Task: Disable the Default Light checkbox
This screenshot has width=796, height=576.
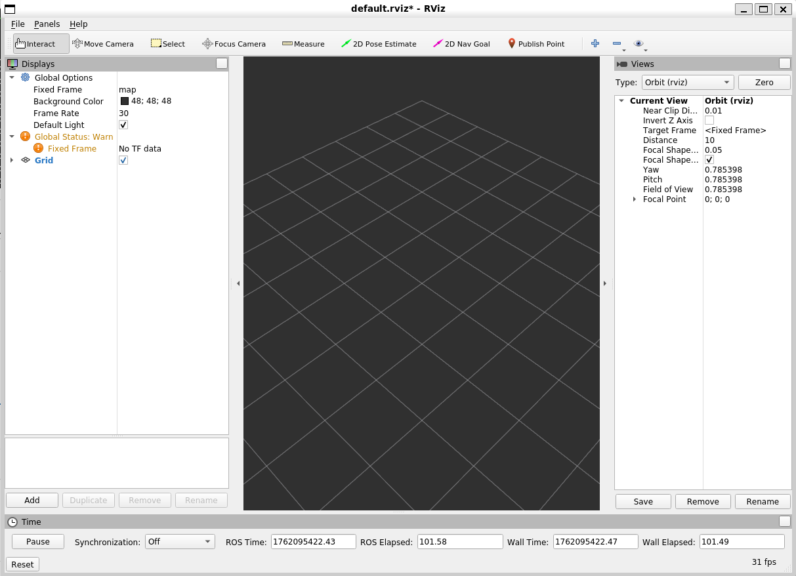Action: [x=123, y=125]
